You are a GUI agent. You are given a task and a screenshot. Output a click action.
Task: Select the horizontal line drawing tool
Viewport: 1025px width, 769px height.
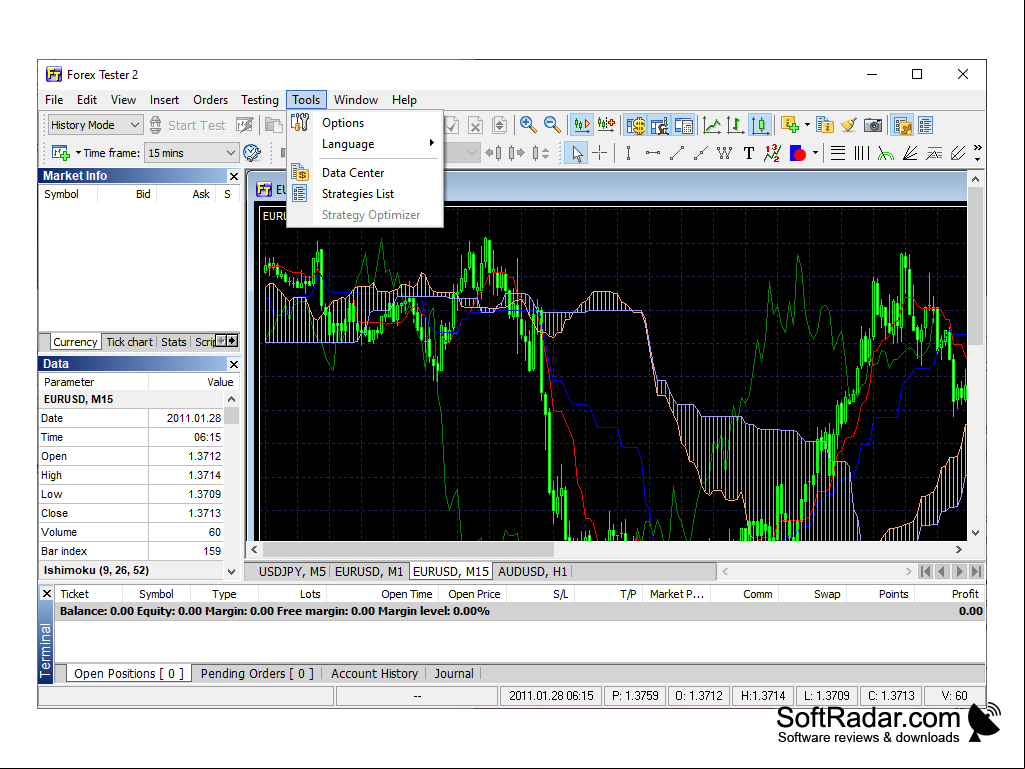652,154
